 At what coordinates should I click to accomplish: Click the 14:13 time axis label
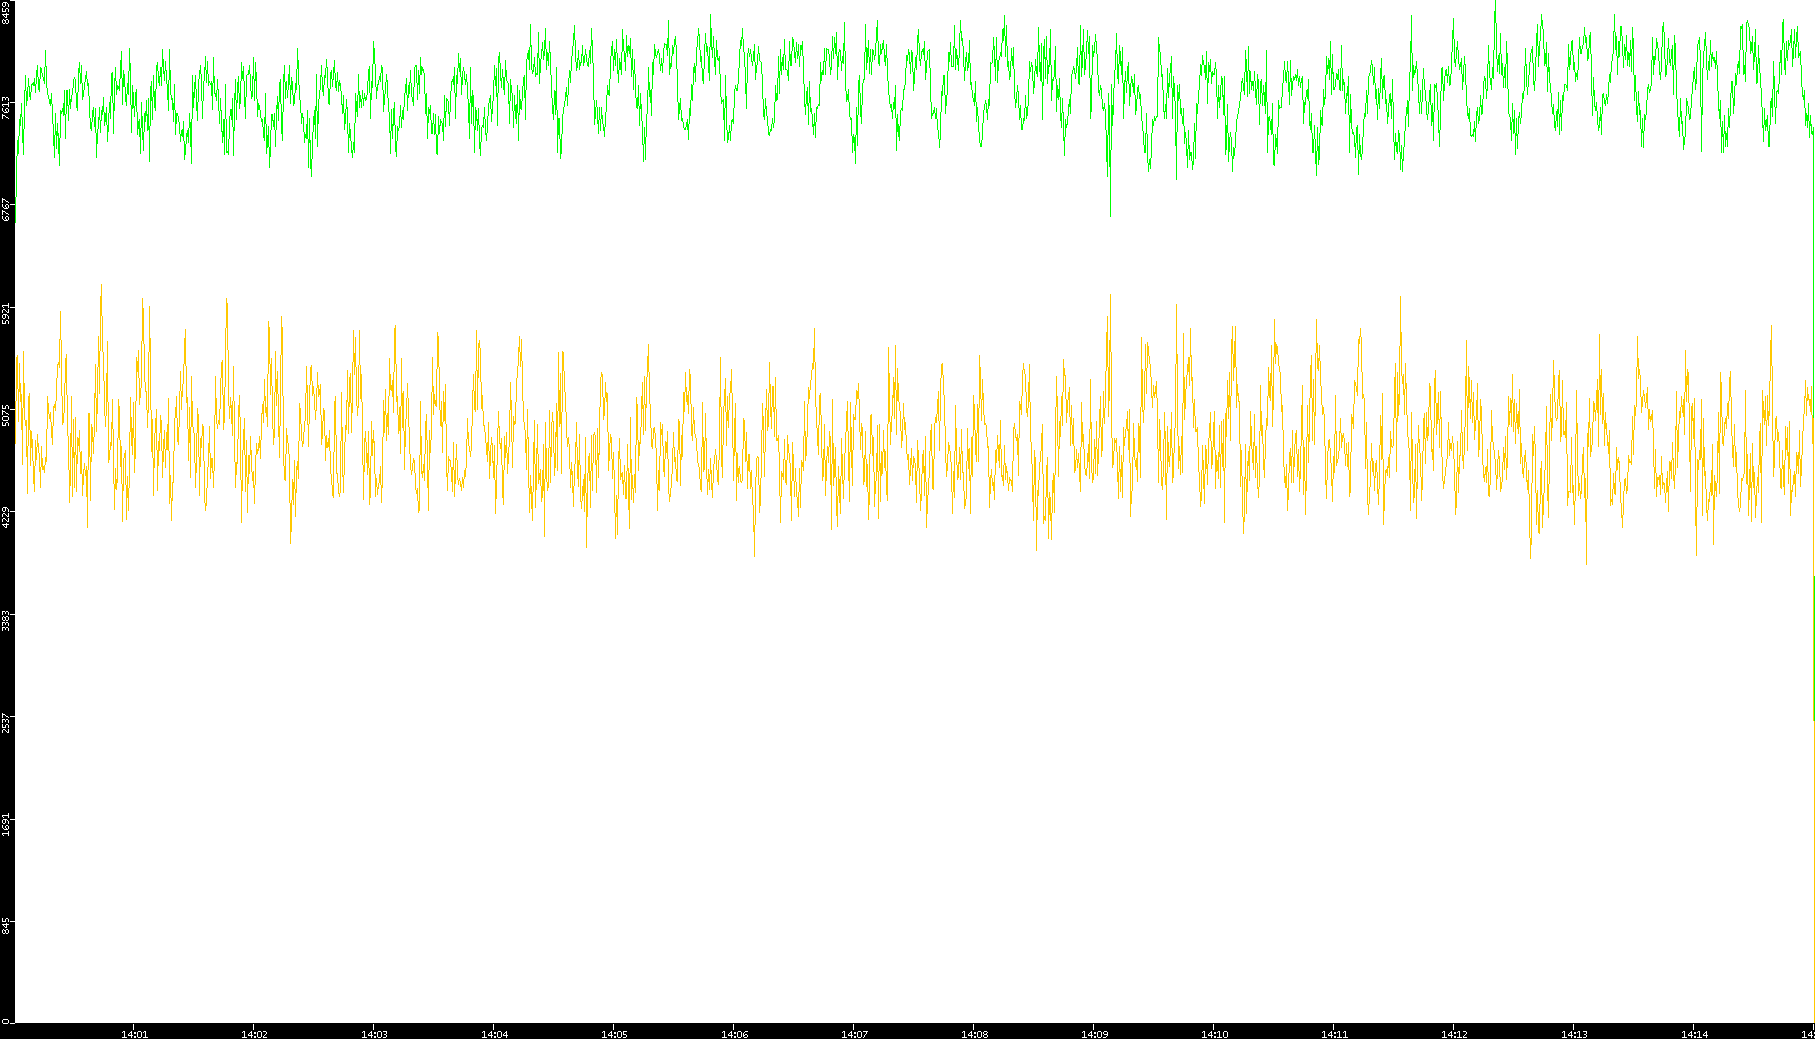[x=1574, y=1034]
